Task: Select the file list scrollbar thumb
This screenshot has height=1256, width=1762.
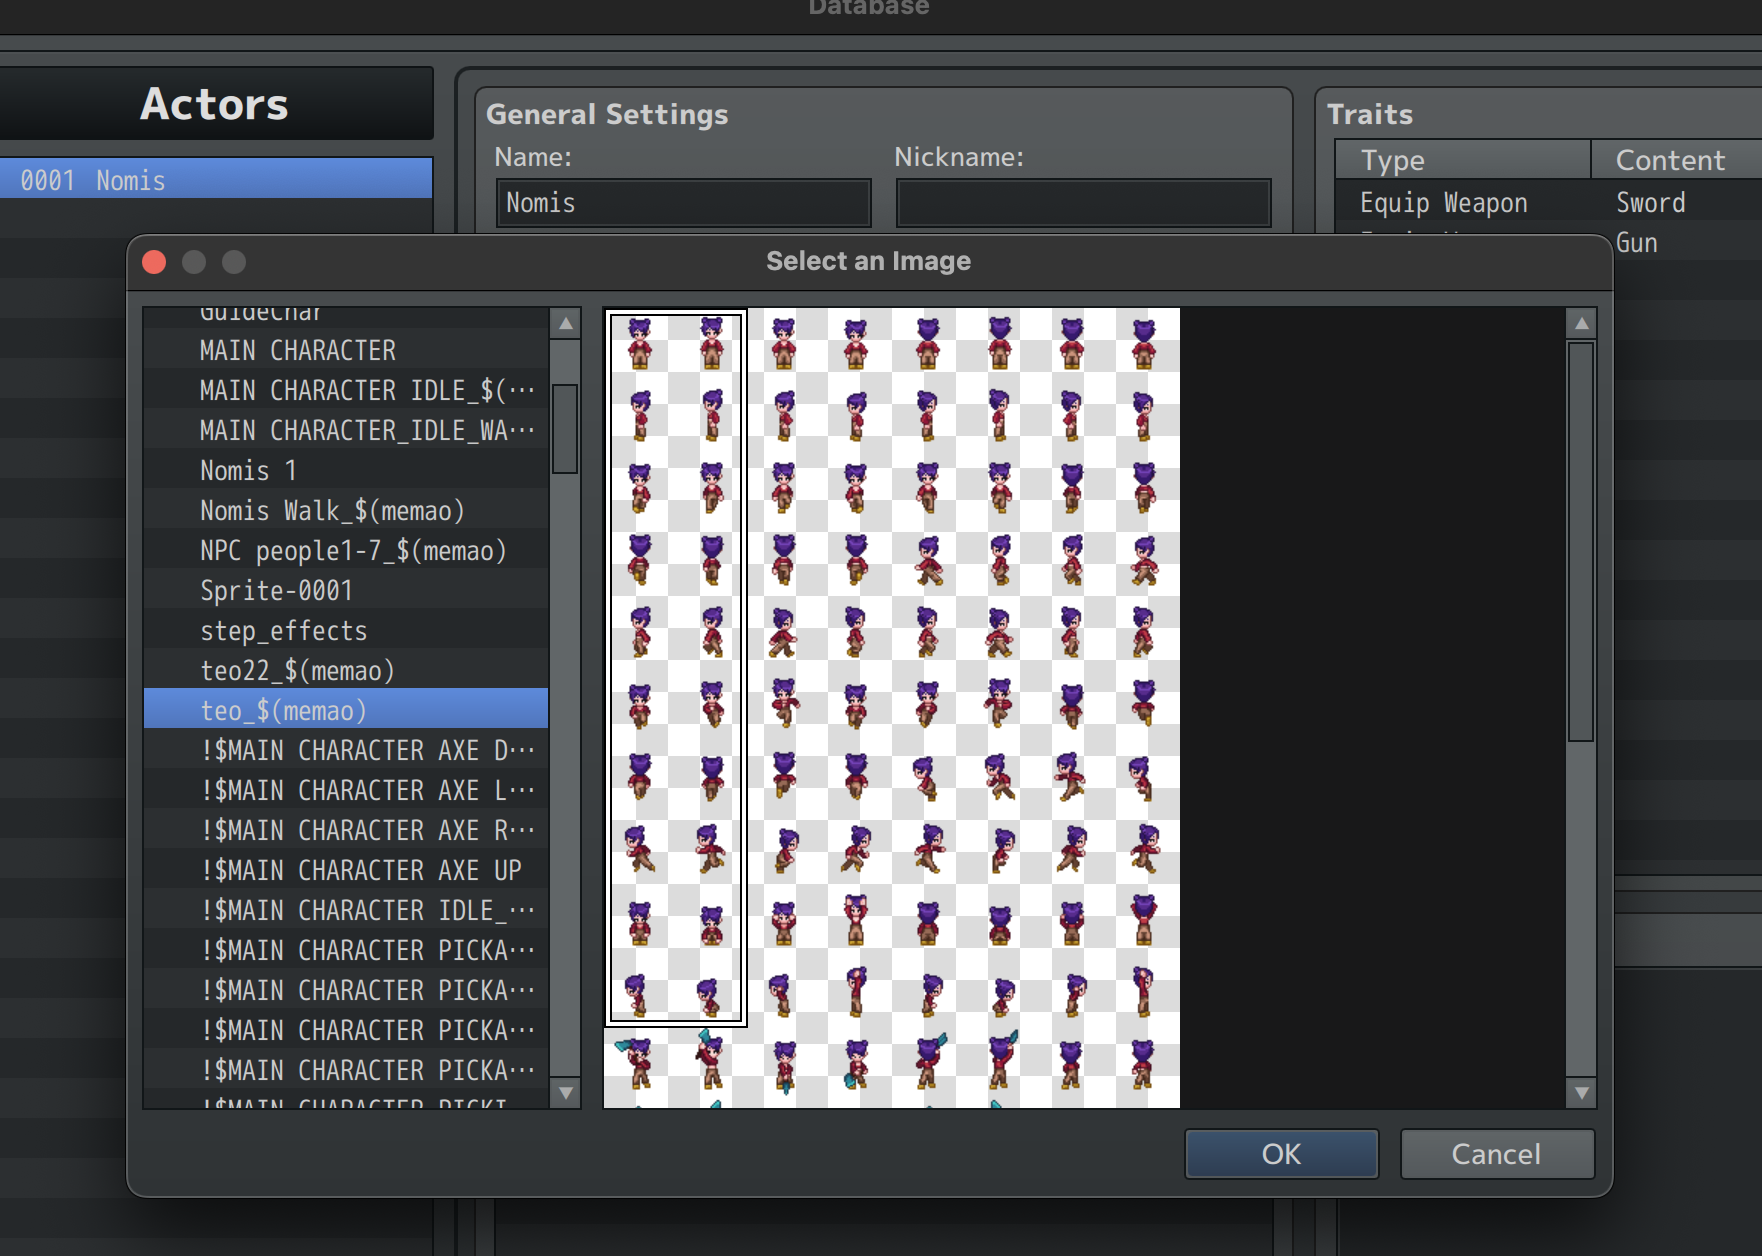Action: [565, 429]
